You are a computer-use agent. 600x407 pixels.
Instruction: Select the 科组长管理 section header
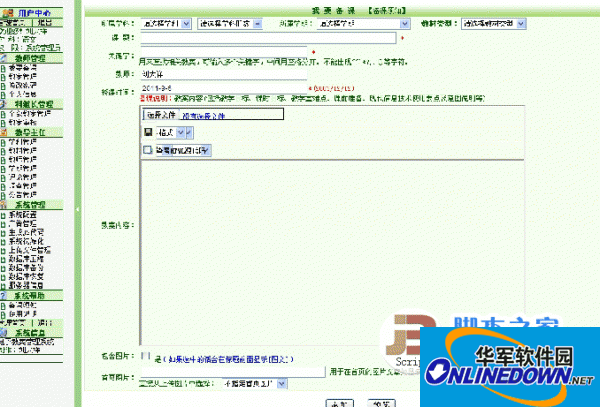pos(34,104)
